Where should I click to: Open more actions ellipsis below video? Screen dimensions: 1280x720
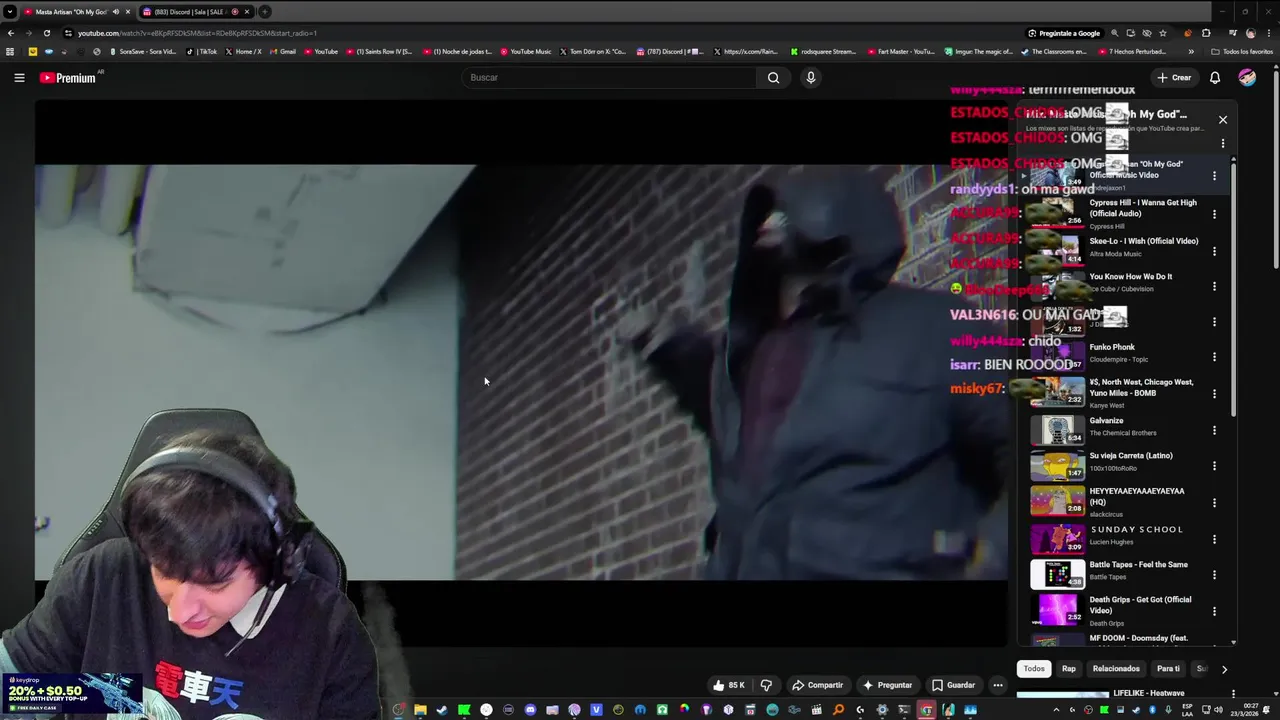pyautogui.click(x=998, y=685)
